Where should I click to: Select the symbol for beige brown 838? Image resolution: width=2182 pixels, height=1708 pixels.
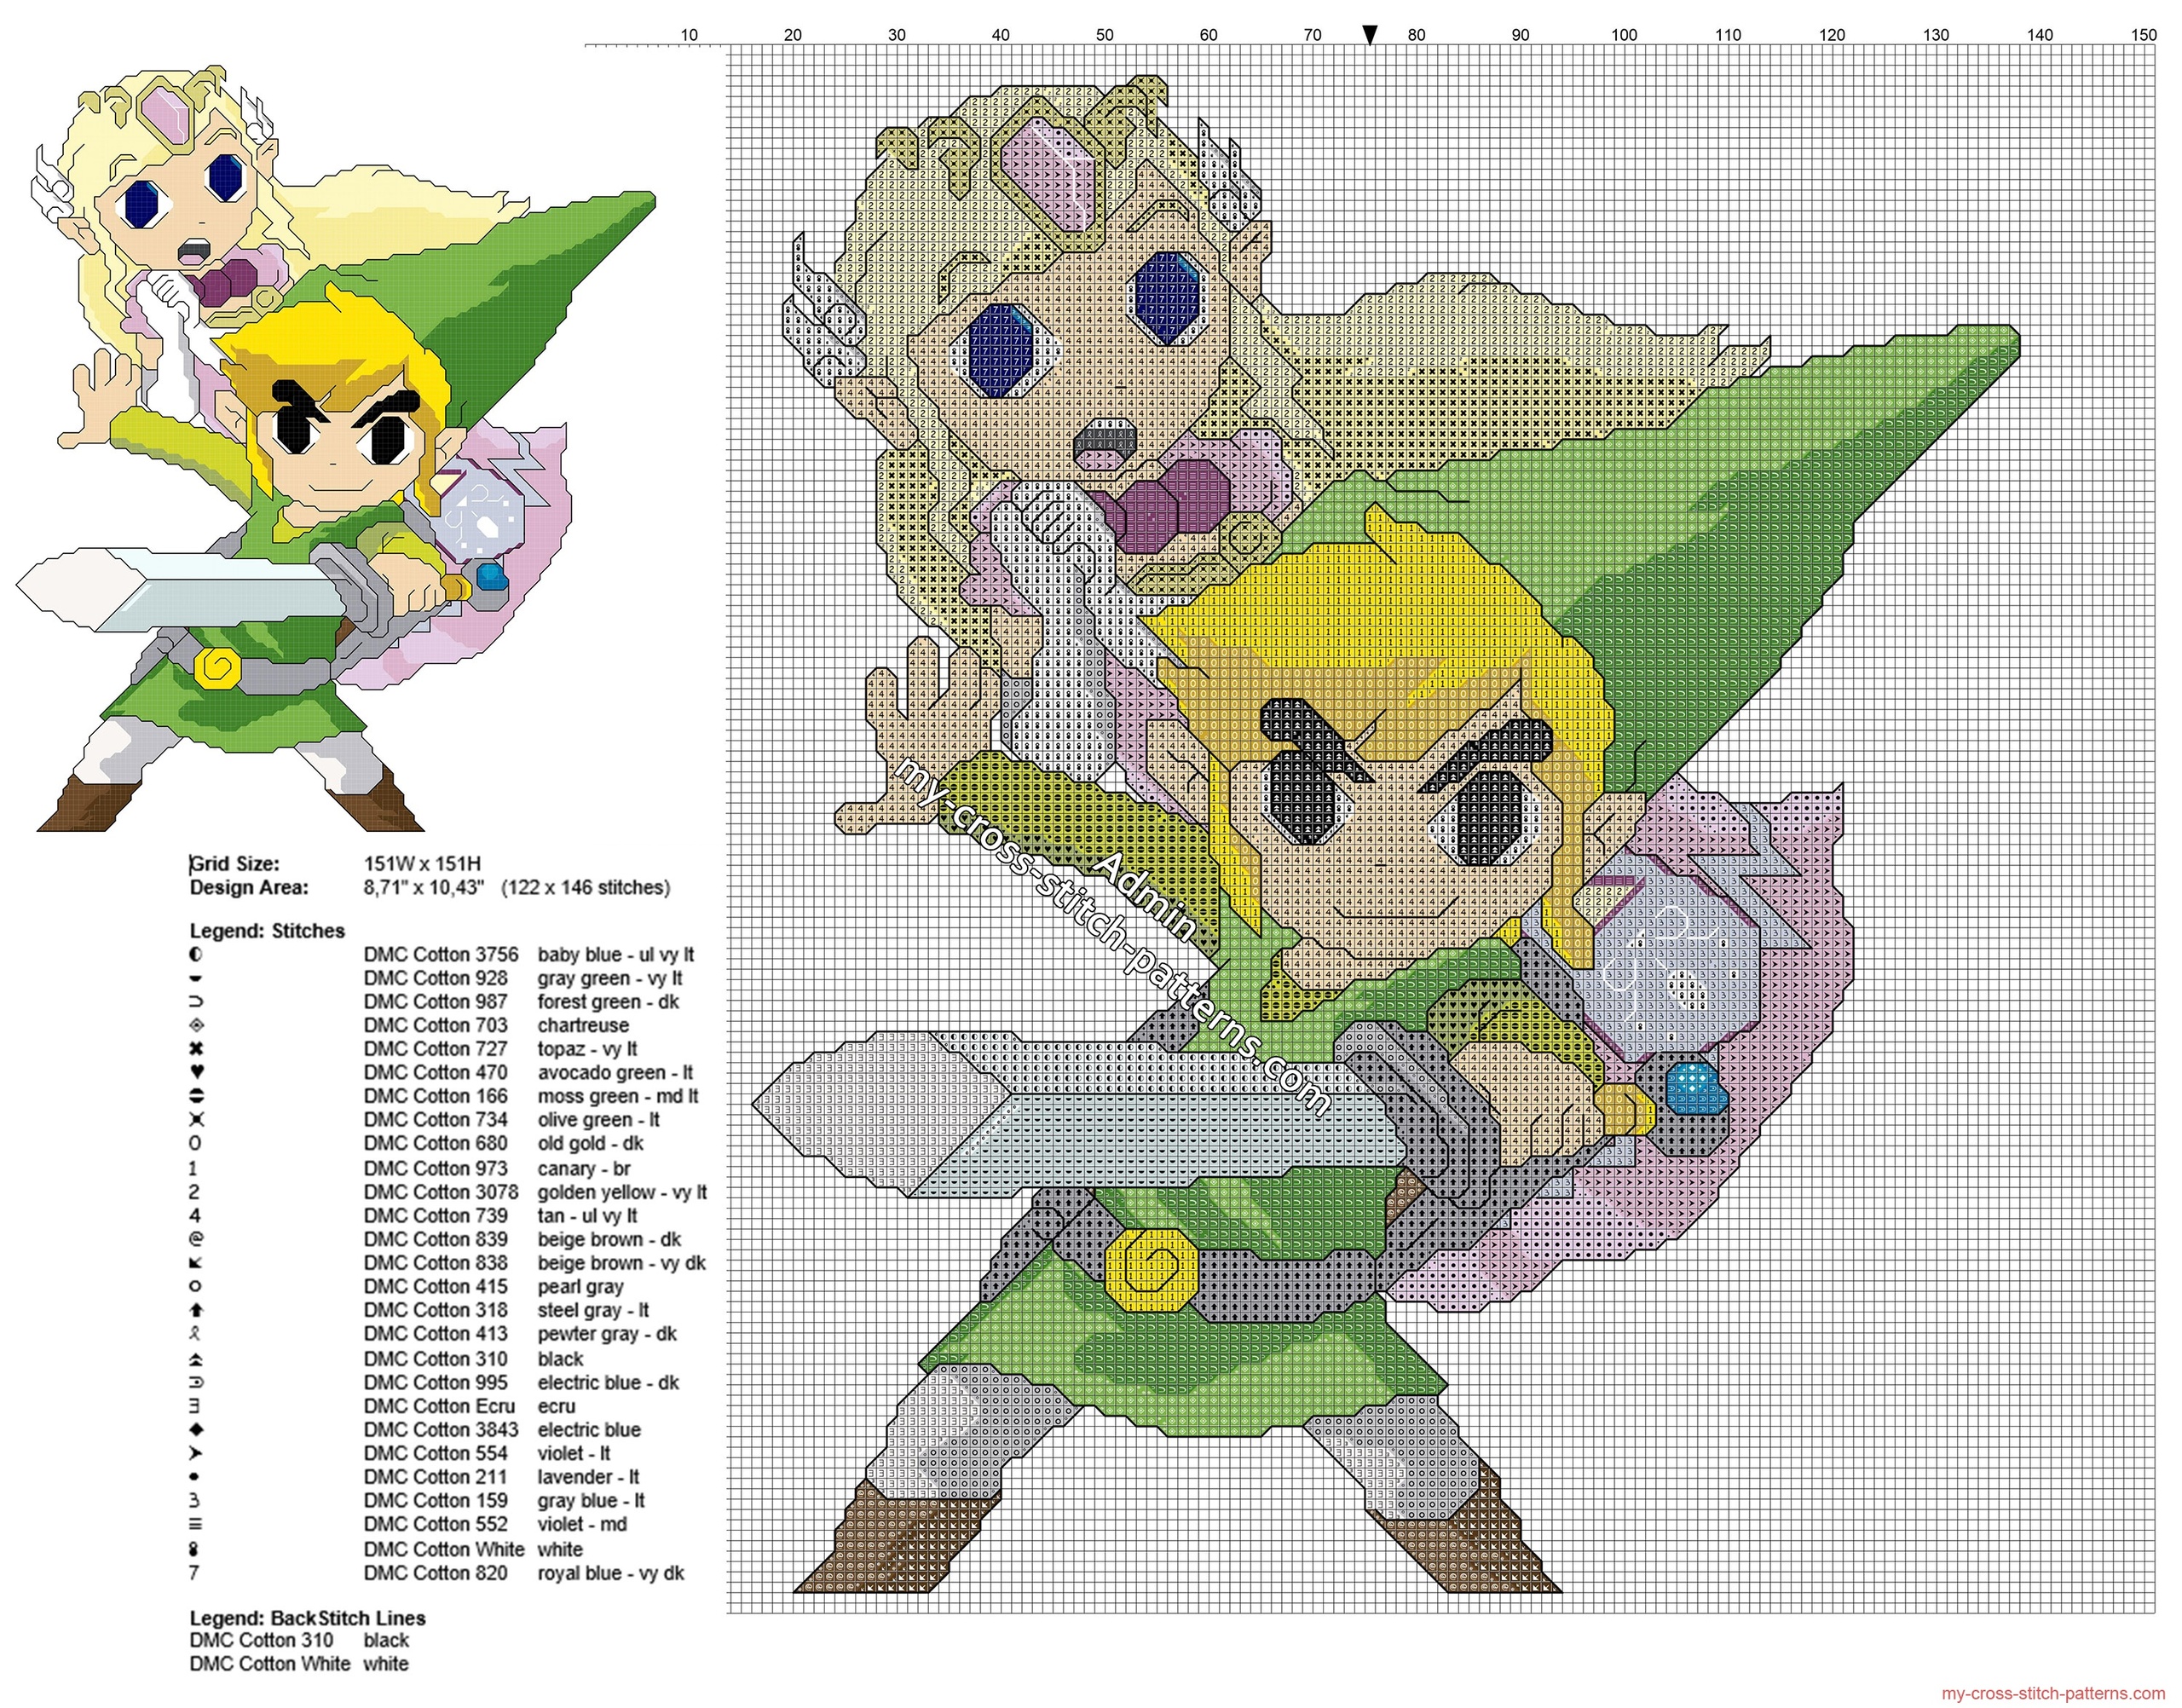195,1263
